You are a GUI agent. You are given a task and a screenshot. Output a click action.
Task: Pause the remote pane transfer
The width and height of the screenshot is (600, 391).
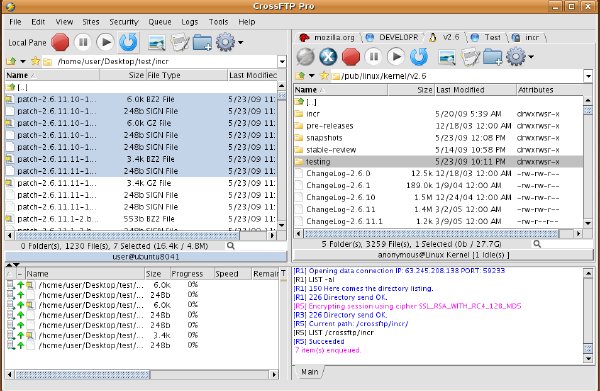pos(373,57)
